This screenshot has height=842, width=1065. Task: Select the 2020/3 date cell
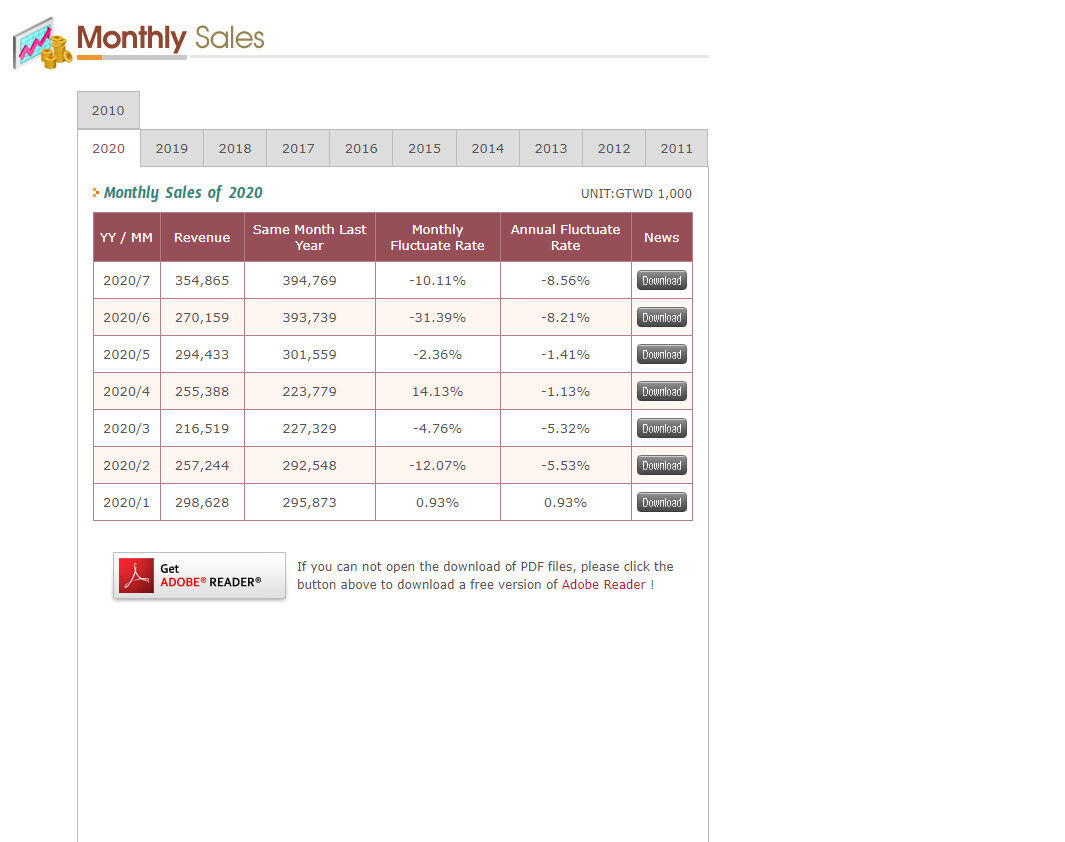click(126, 428)
